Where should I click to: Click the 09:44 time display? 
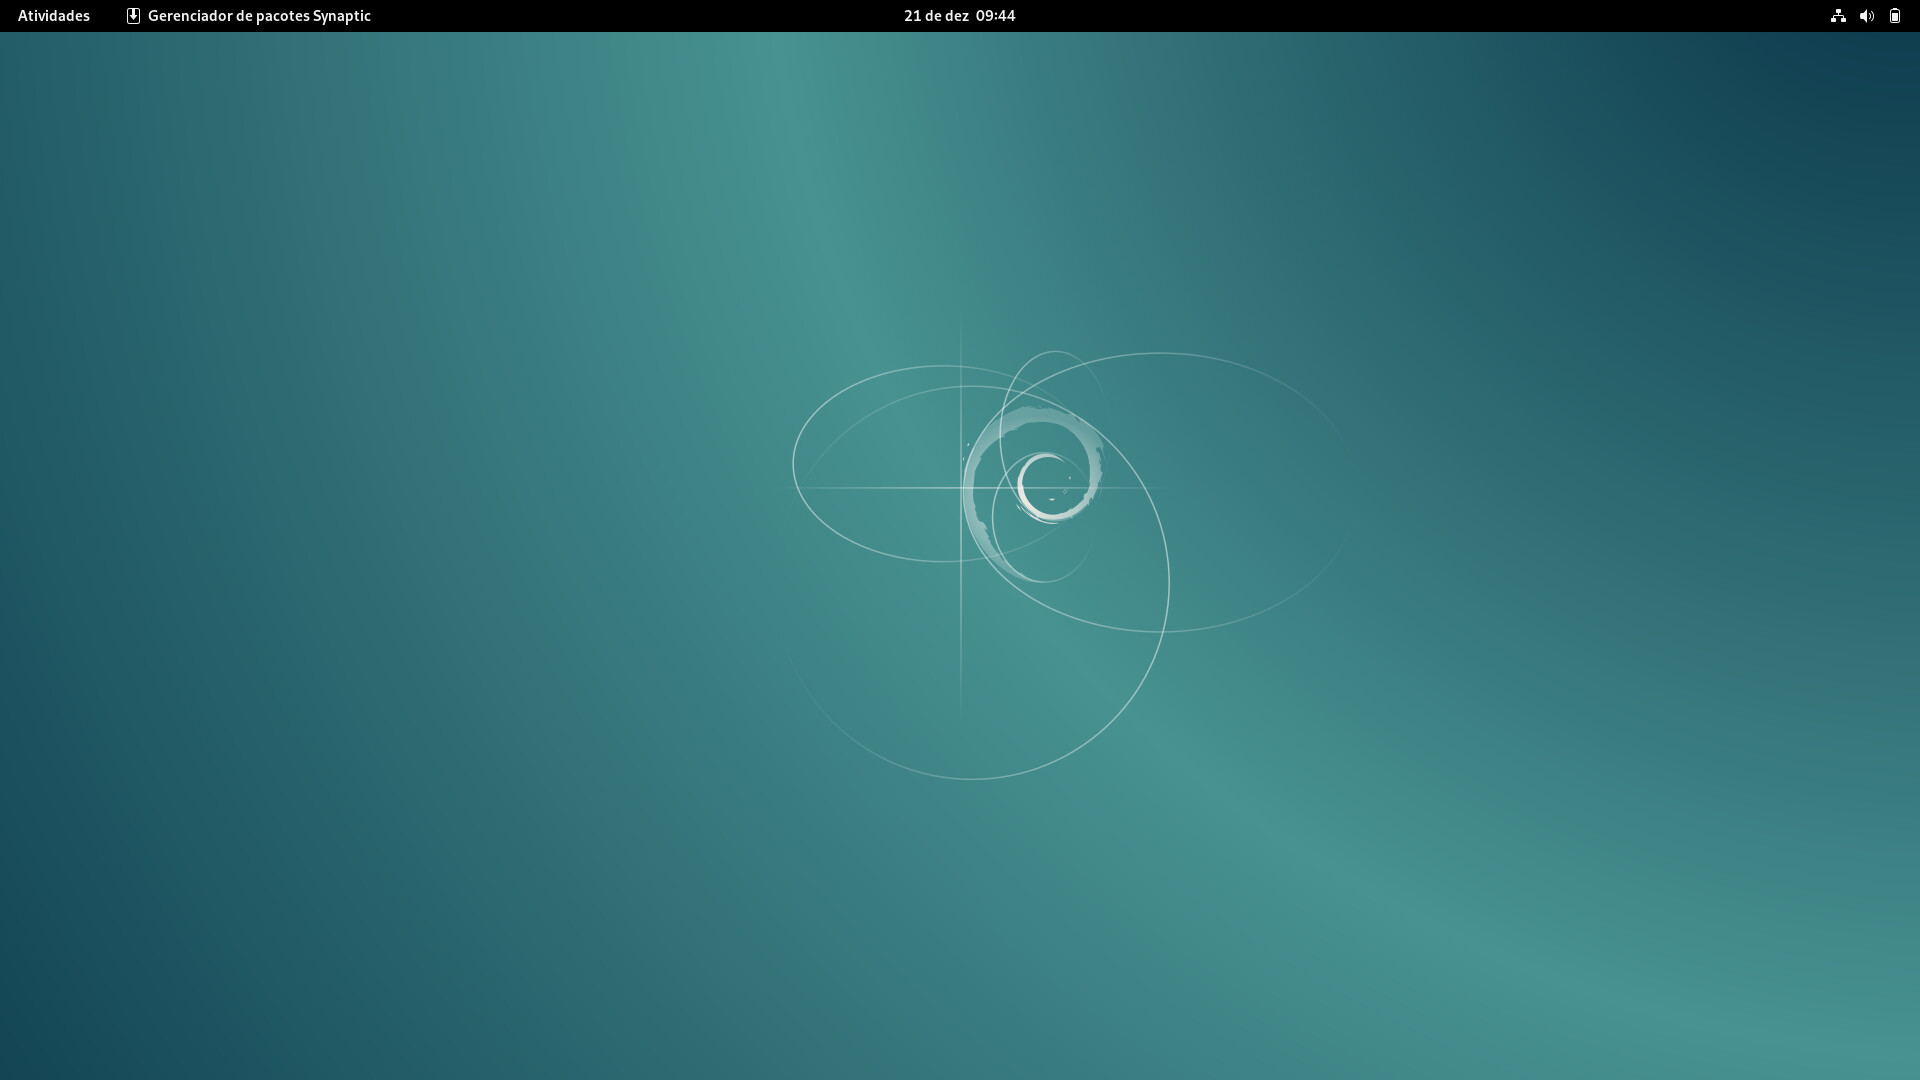pyautogui.click(x=995, y=16)
